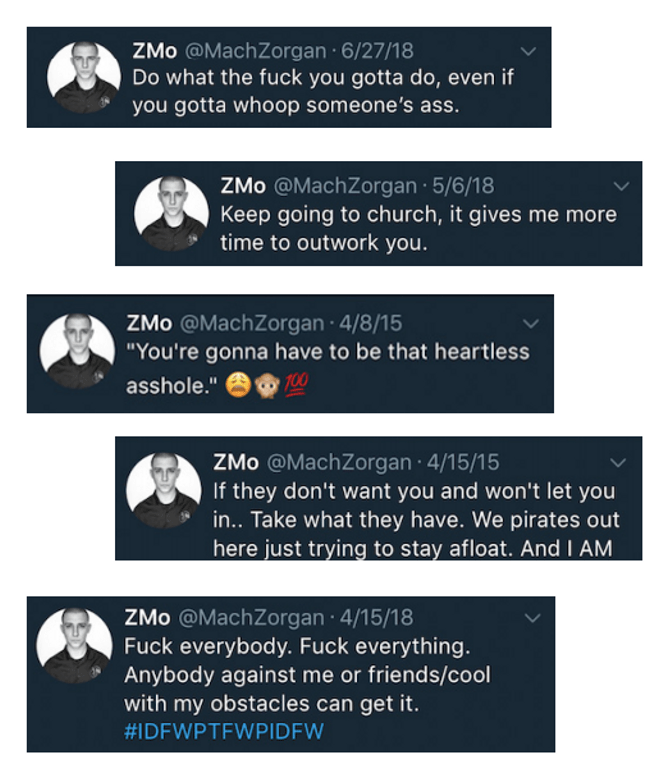
Task: Expand the chevron menu on the 6/27/18 tweet
Action: [530, 51]
